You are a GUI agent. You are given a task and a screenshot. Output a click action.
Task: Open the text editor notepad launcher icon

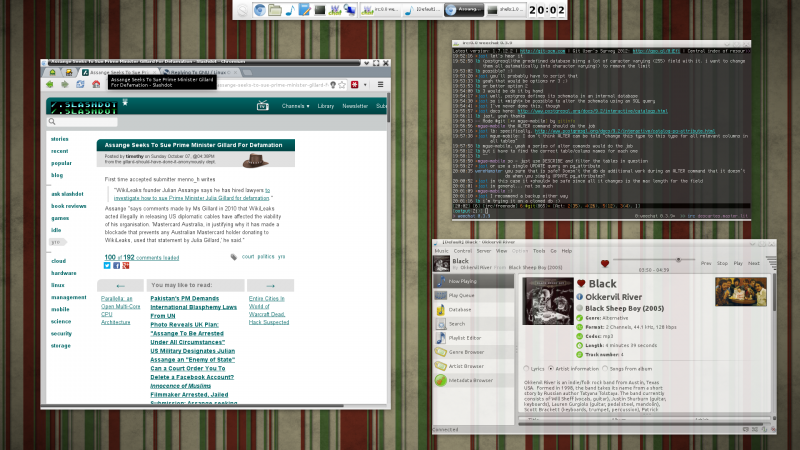point(305,10)
